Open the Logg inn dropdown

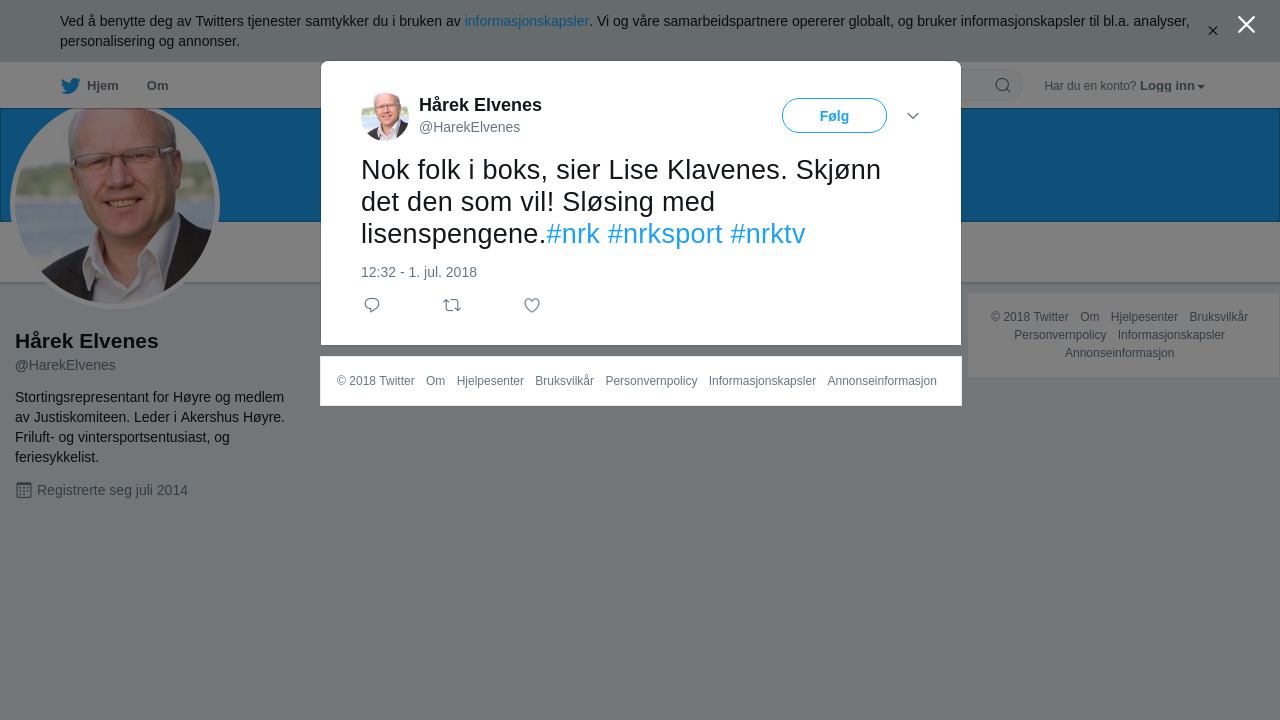[1172, 86]
